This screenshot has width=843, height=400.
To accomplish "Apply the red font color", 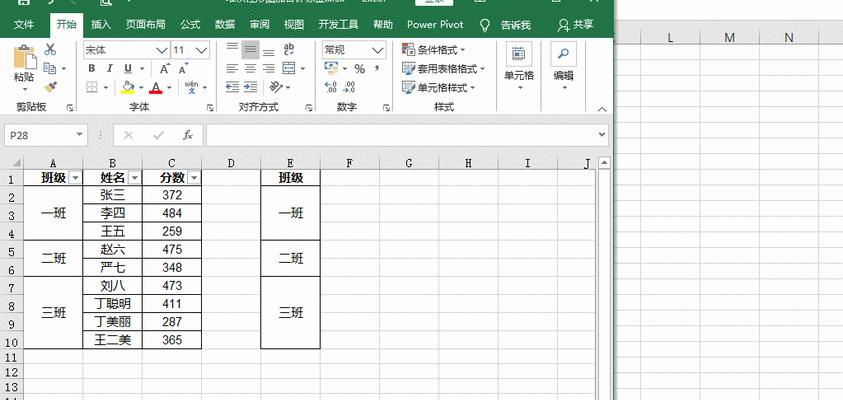I will 156,87.
